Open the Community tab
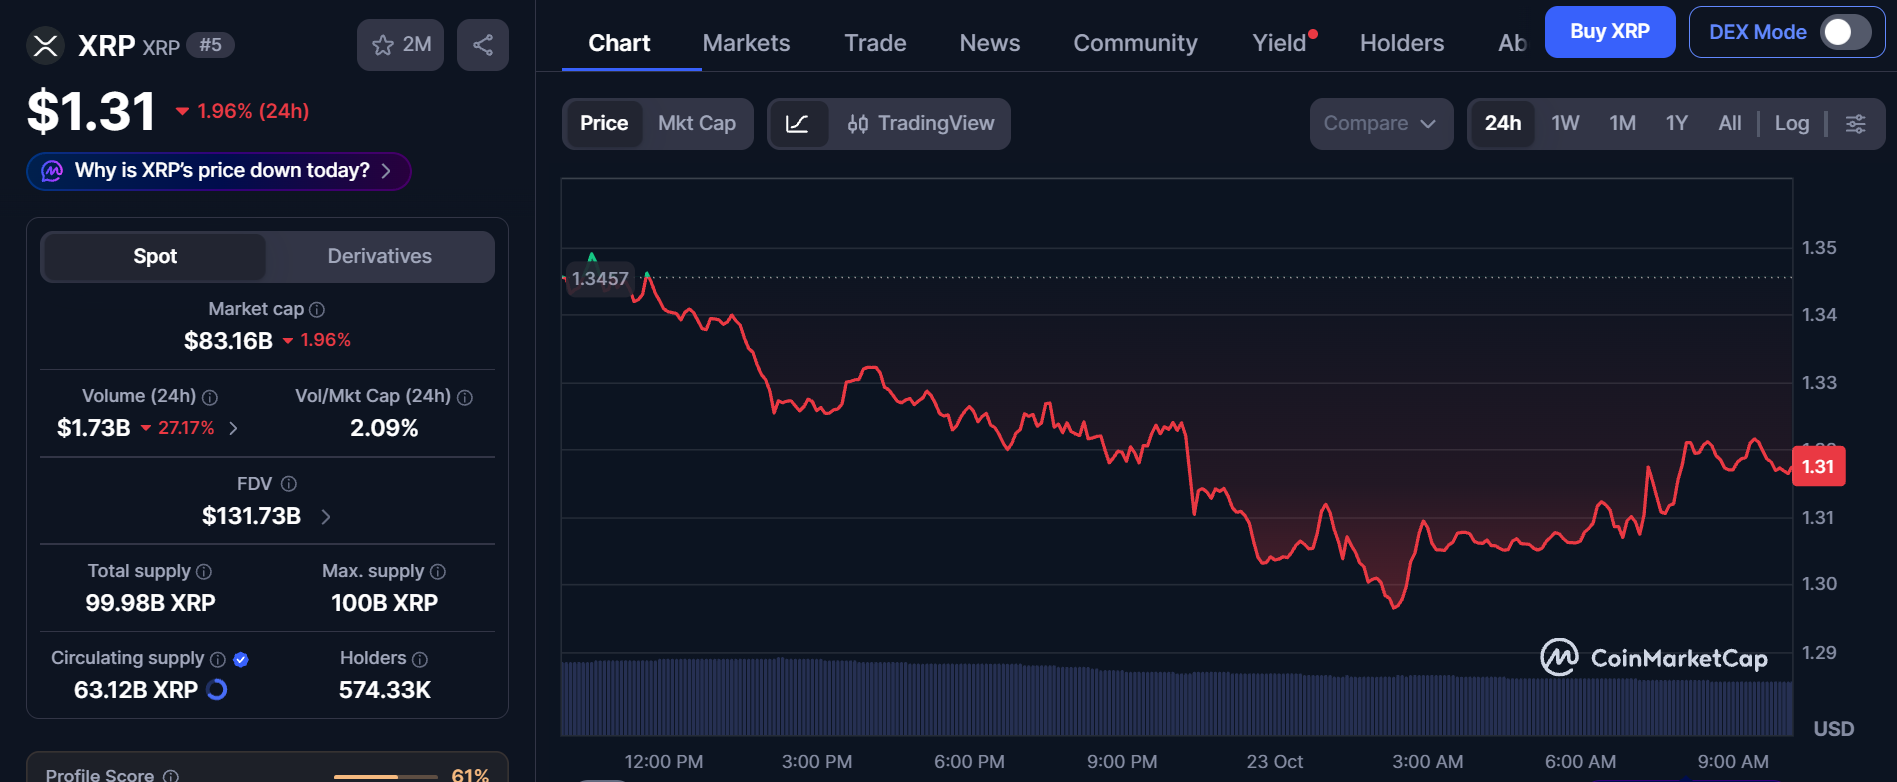This screenshot has width=1897, height=782. pyautogui.click(x=1135, y=43)
